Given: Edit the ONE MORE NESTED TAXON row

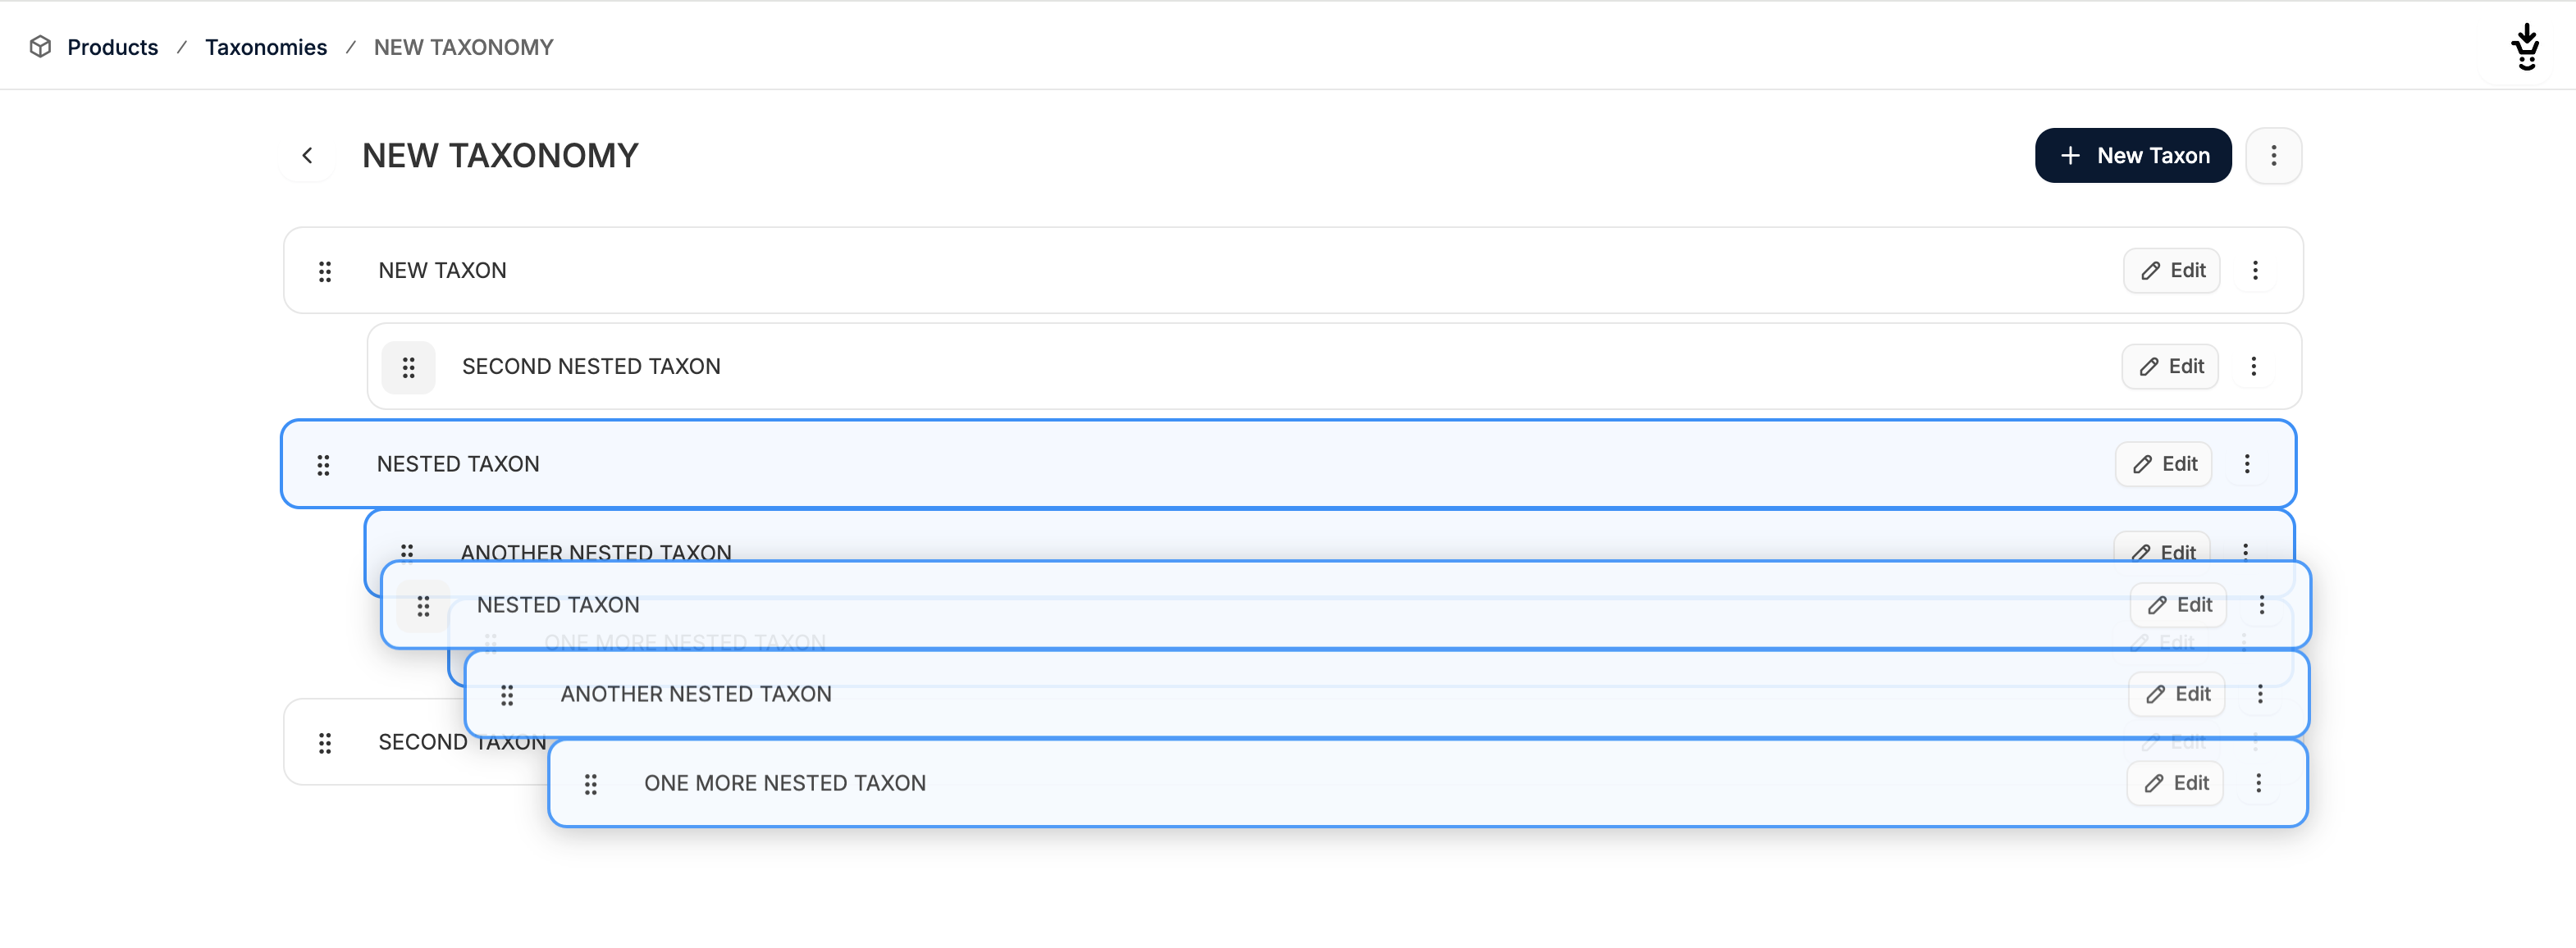Looking at the screenshot, I should coord(2175,784).
